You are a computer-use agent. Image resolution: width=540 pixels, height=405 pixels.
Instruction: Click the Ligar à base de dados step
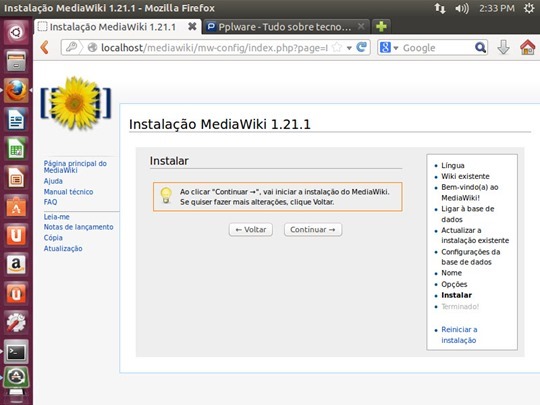[x=468, y=214]
